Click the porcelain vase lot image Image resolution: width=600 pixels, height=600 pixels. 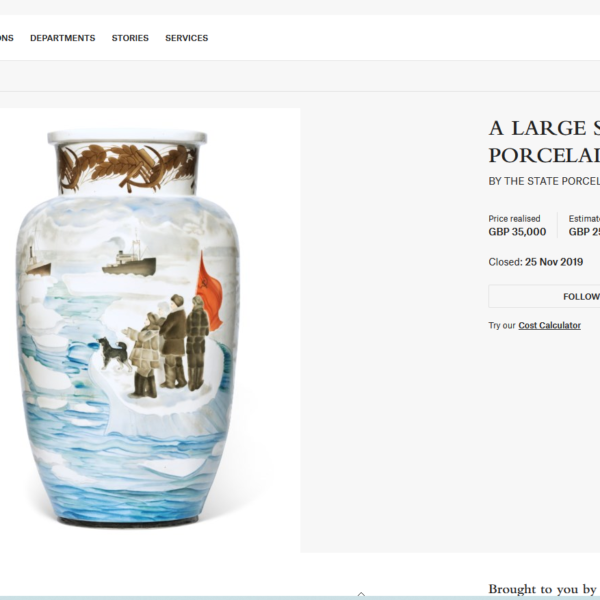click(x=128, y=329)
